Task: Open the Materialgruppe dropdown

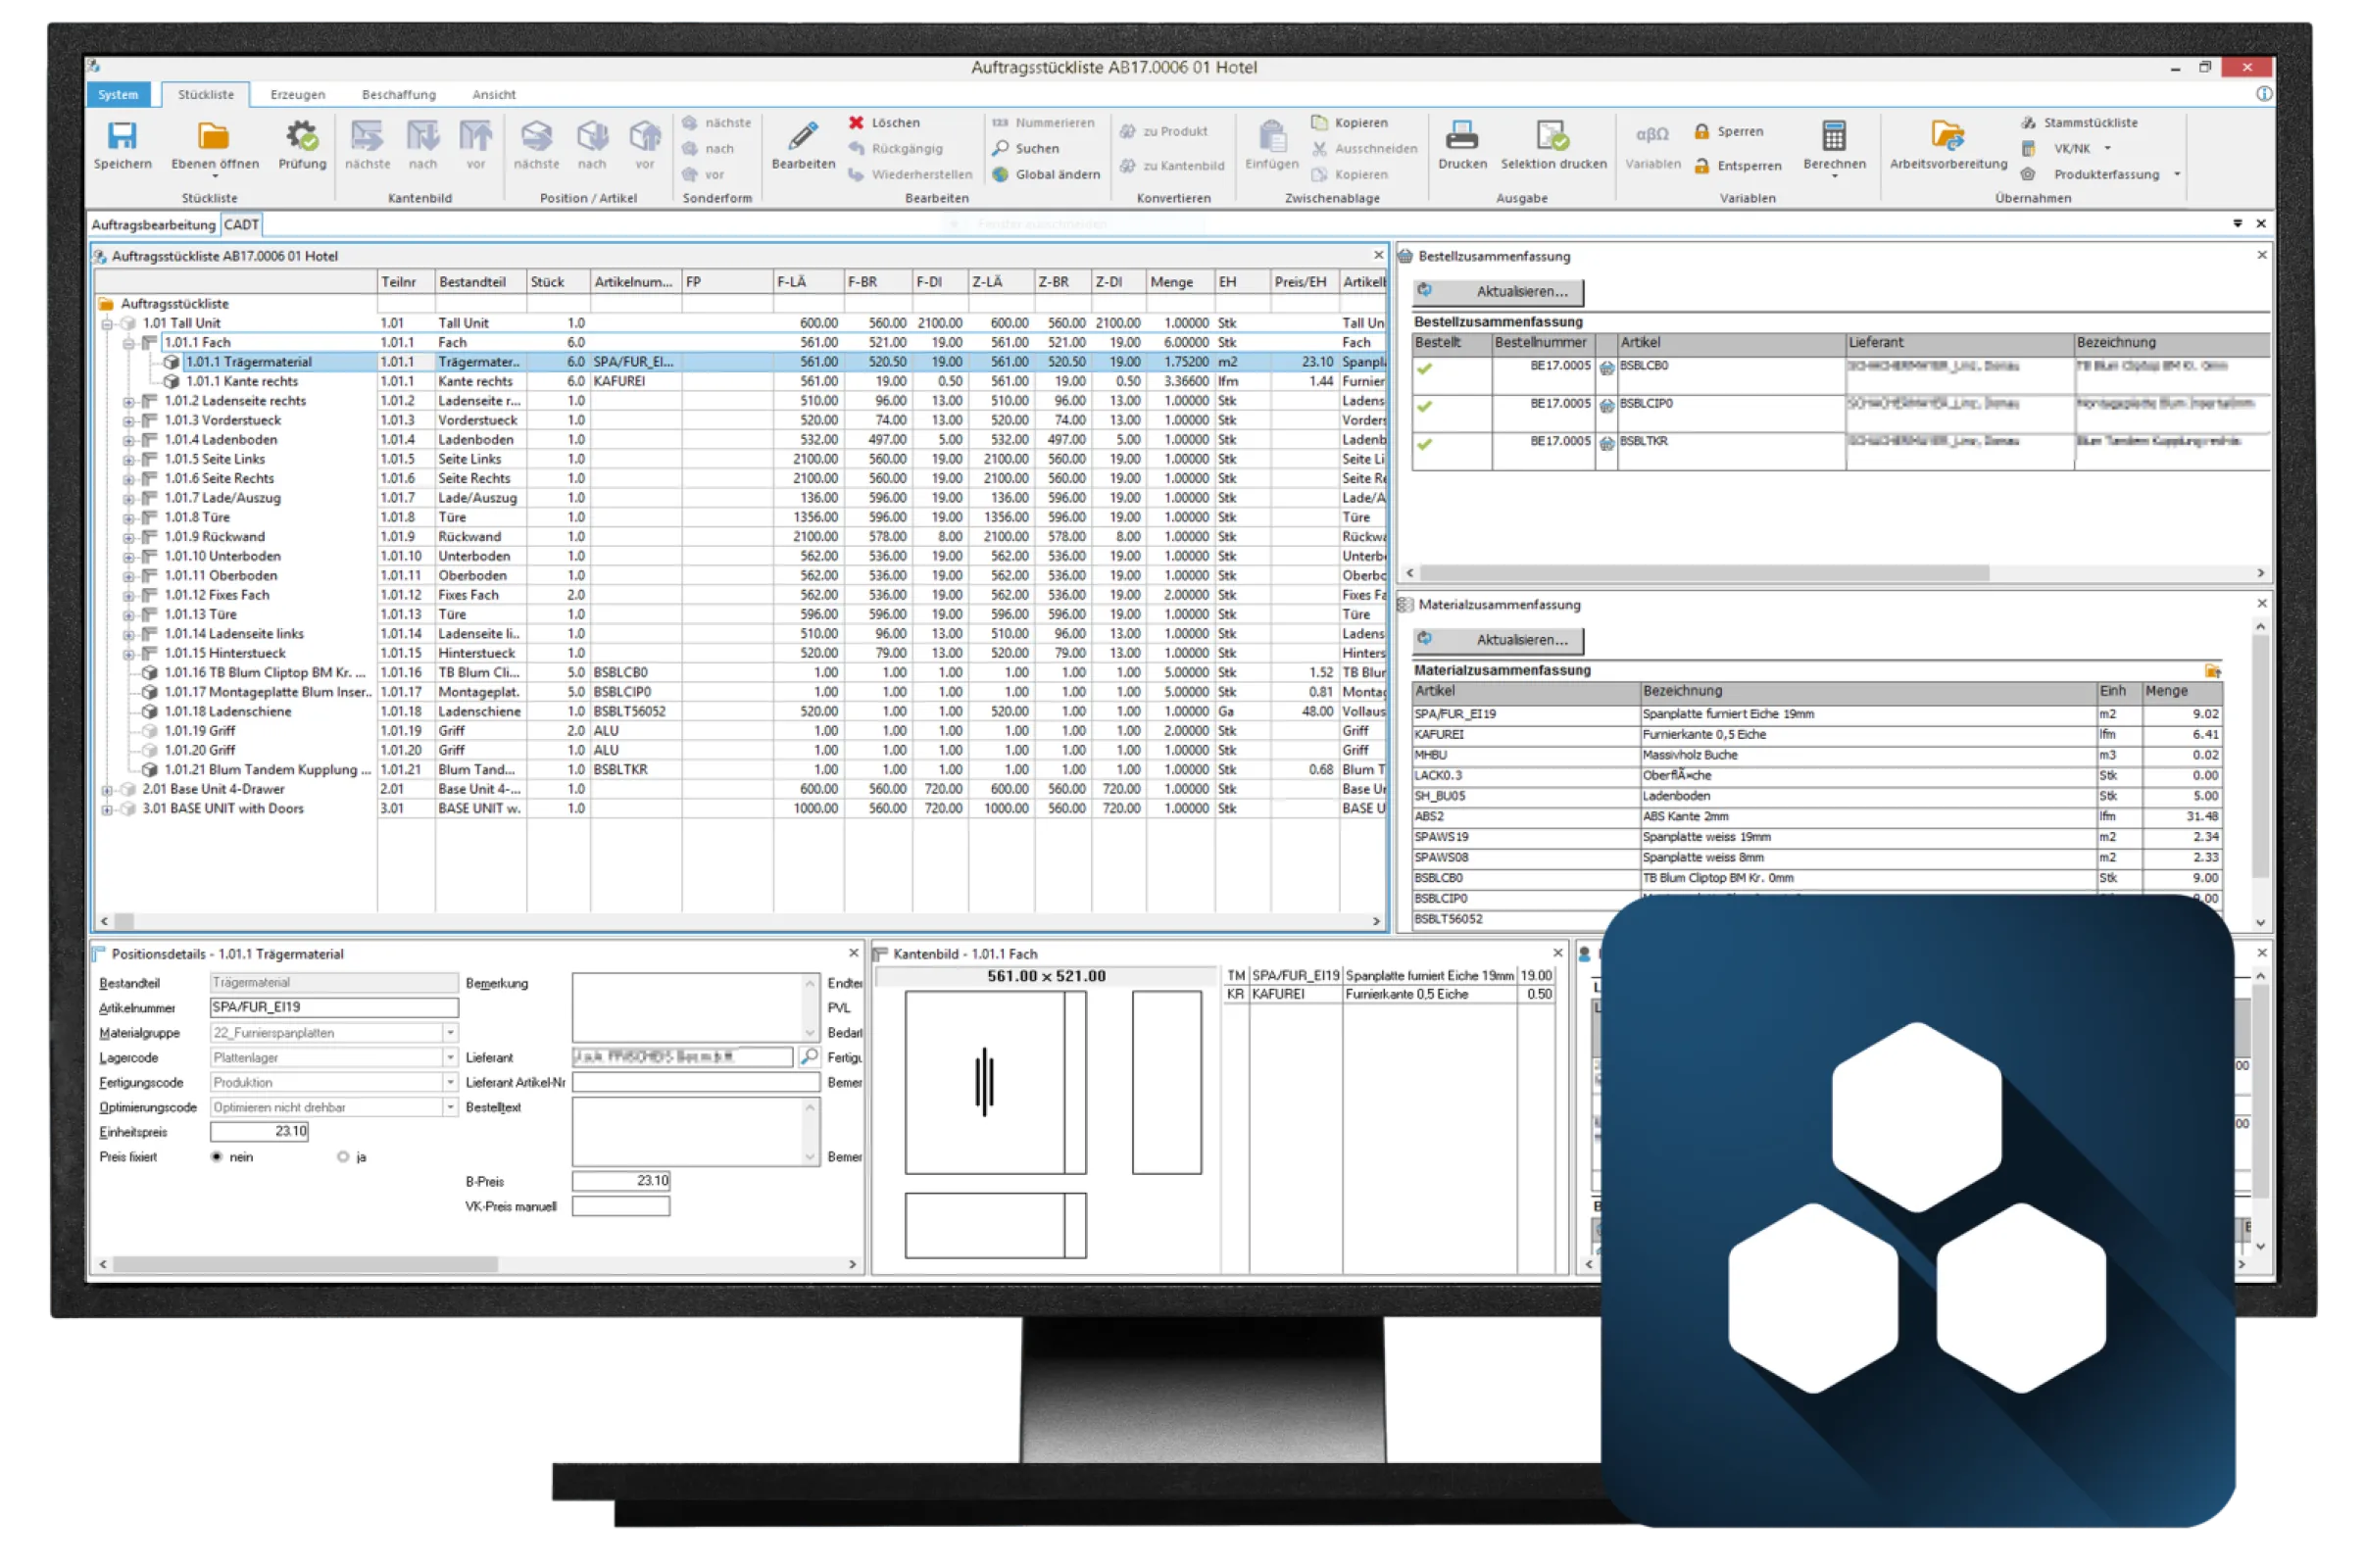Action: 450,1033
